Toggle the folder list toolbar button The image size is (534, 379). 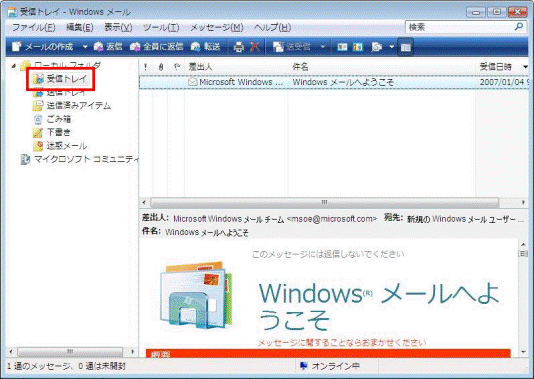click(x=405, y=47)
